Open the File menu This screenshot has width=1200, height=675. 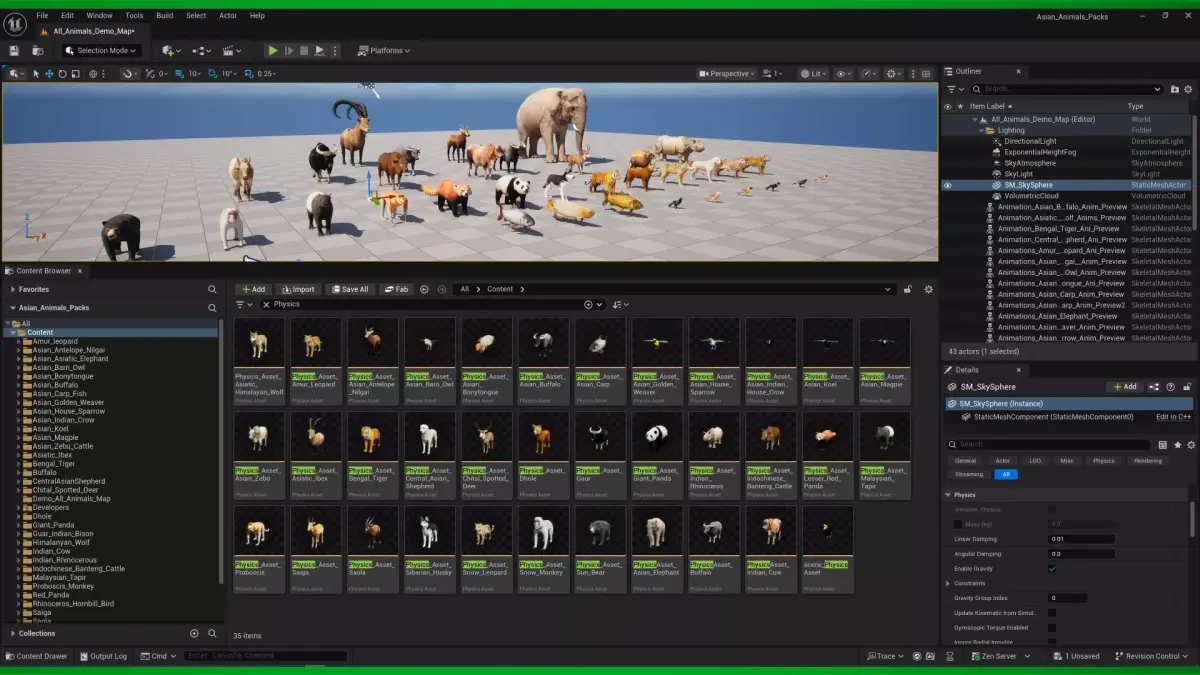(x=42, y=16)
